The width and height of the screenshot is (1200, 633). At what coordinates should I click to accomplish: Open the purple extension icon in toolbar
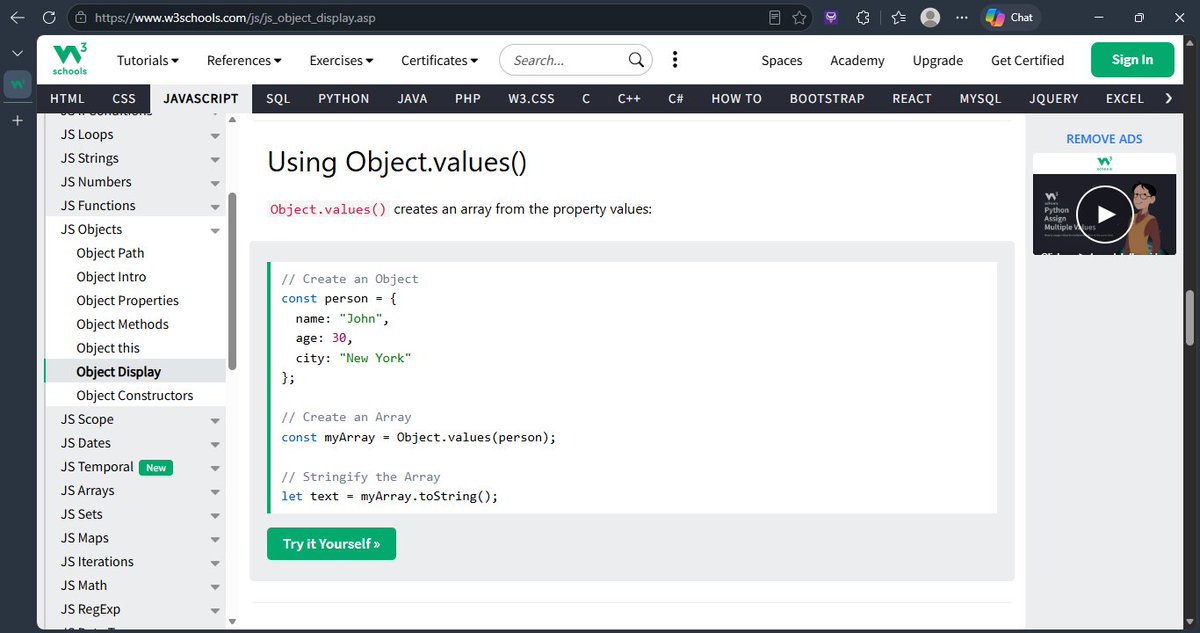831,17
